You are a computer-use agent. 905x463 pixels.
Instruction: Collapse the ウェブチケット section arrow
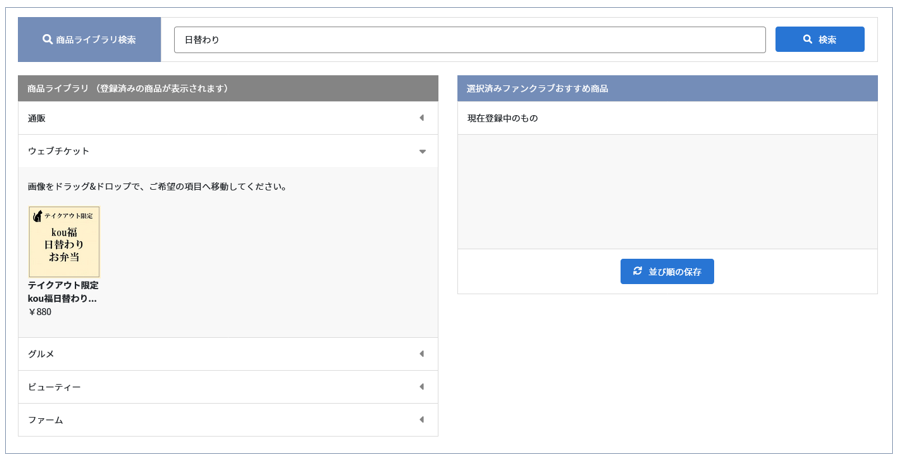(422, 151)
